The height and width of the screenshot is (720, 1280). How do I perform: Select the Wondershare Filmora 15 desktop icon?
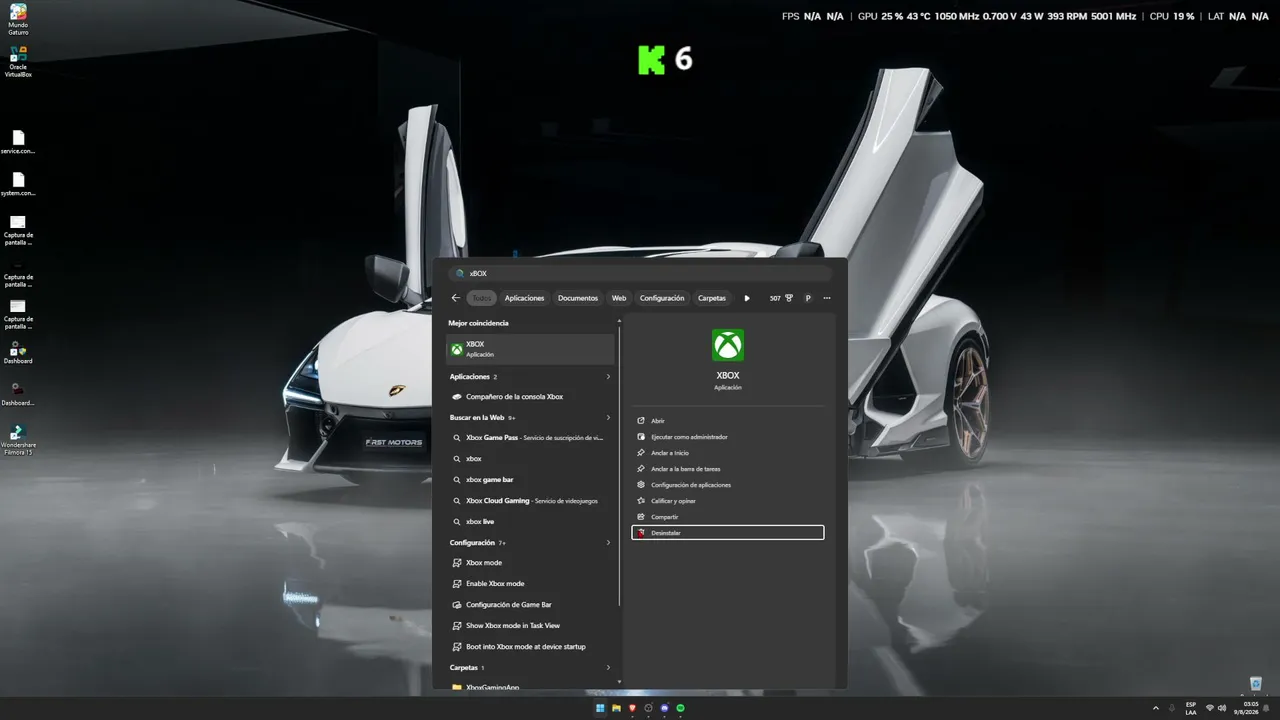click(18, 440)
